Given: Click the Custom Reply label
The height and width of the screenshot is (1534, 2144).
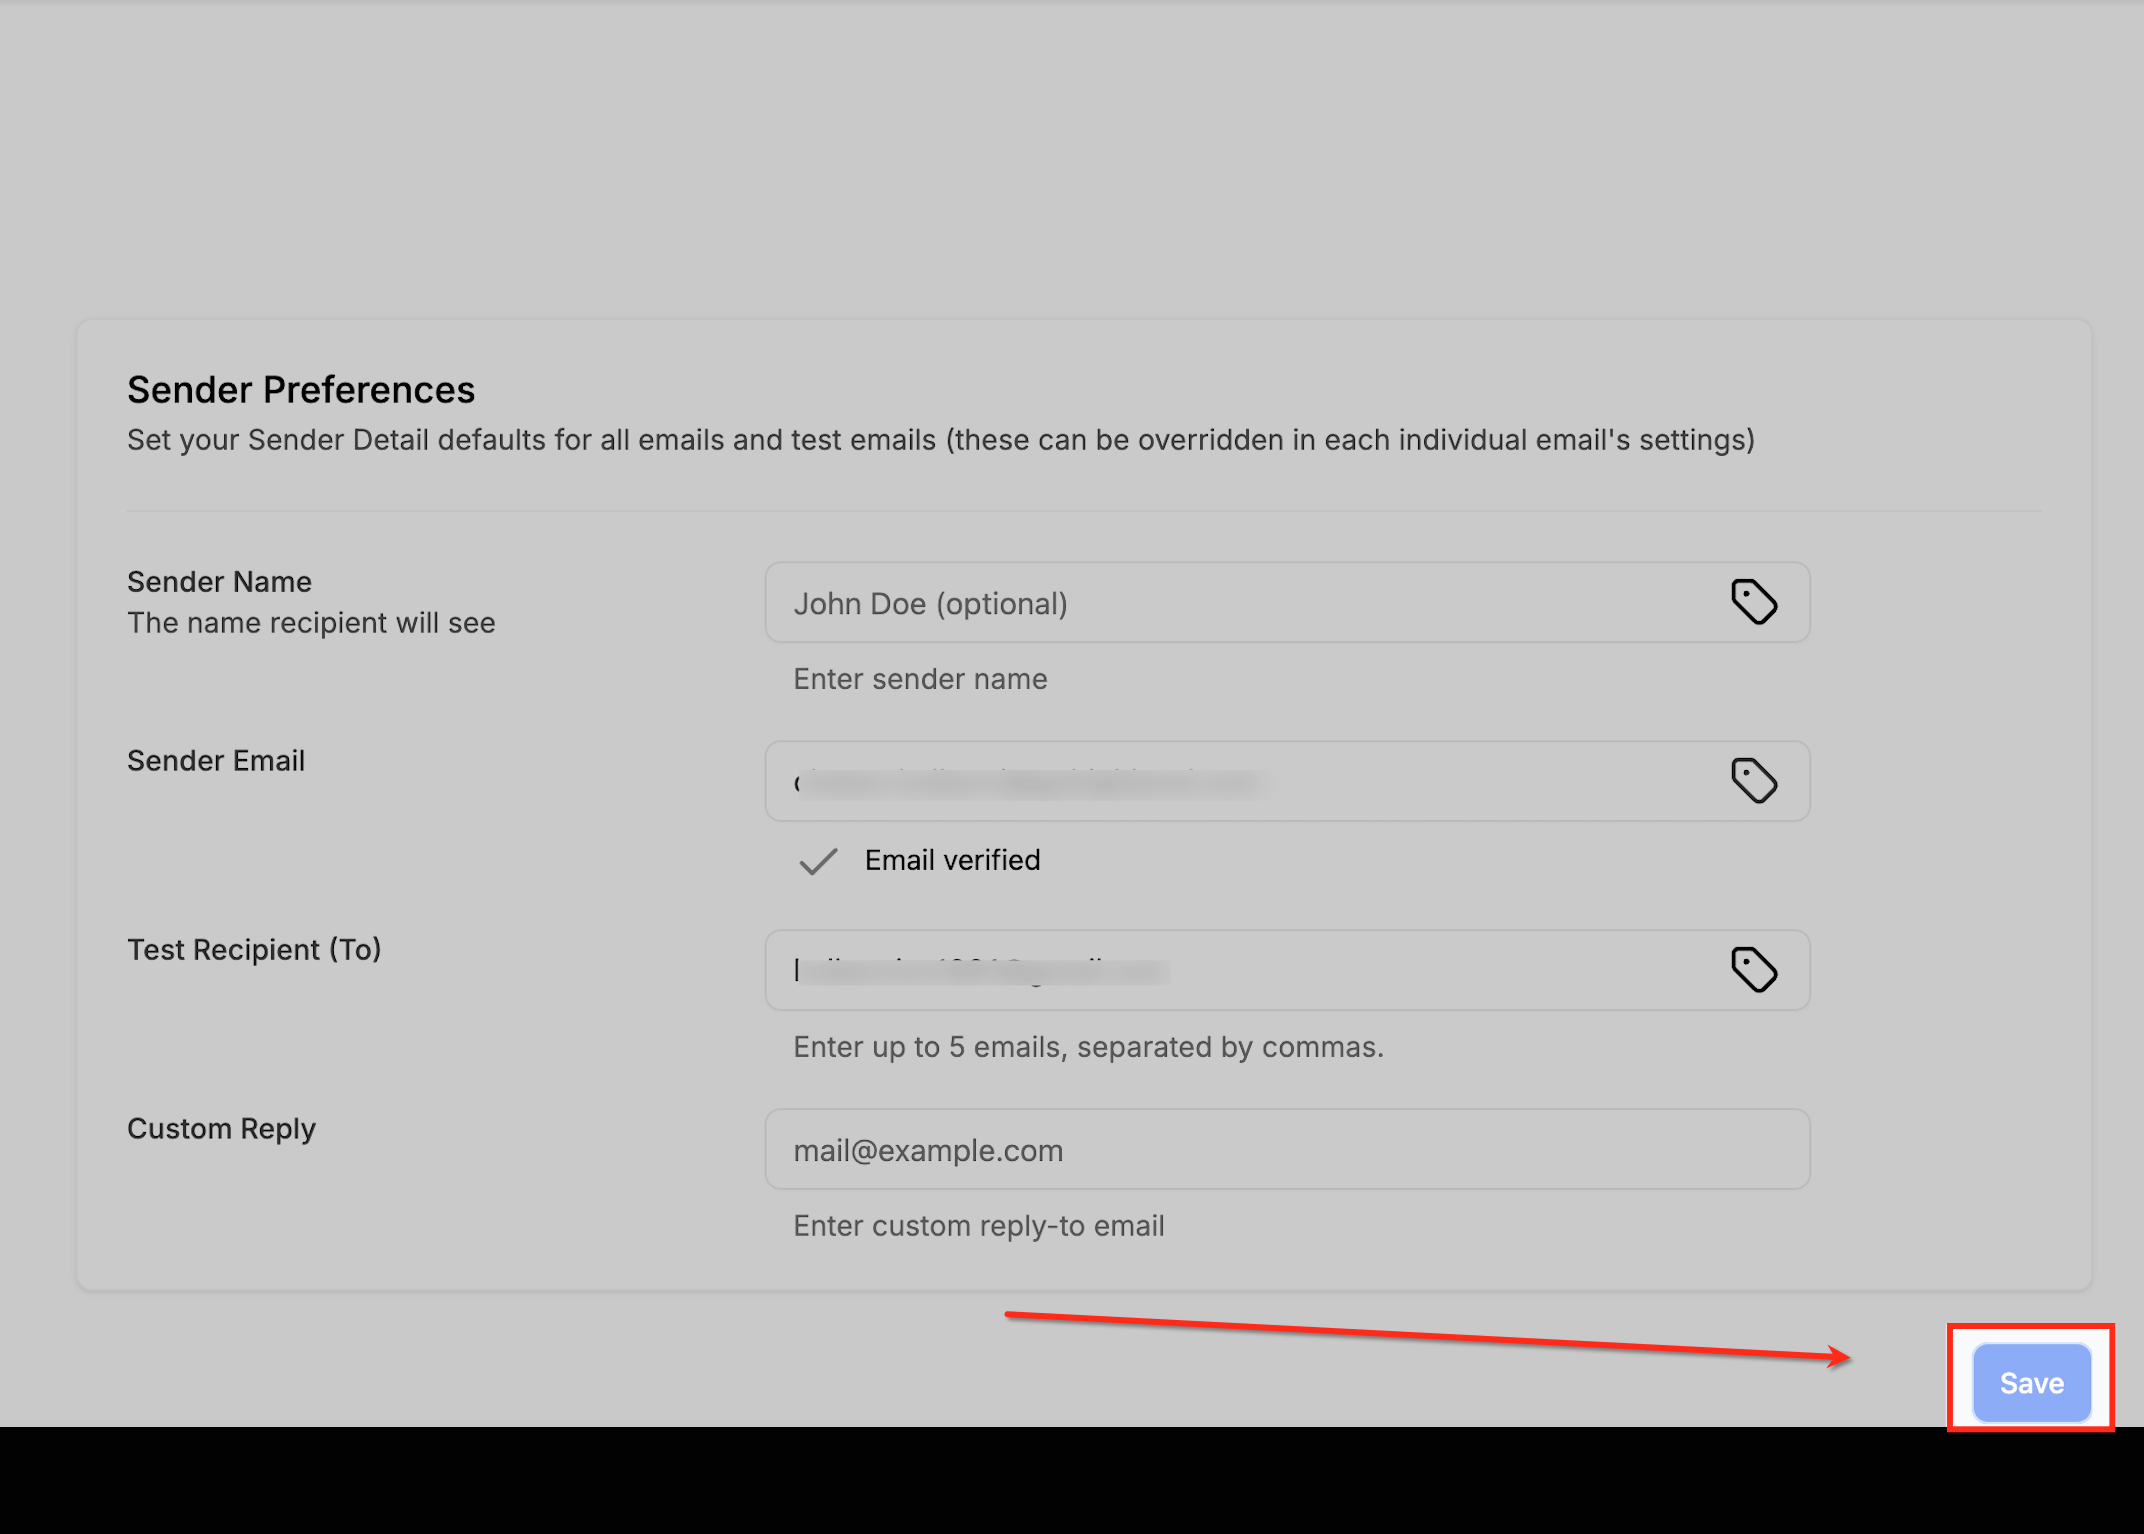Looking at the screenshot, I should pyautogui.click(x=221, y=1129).
